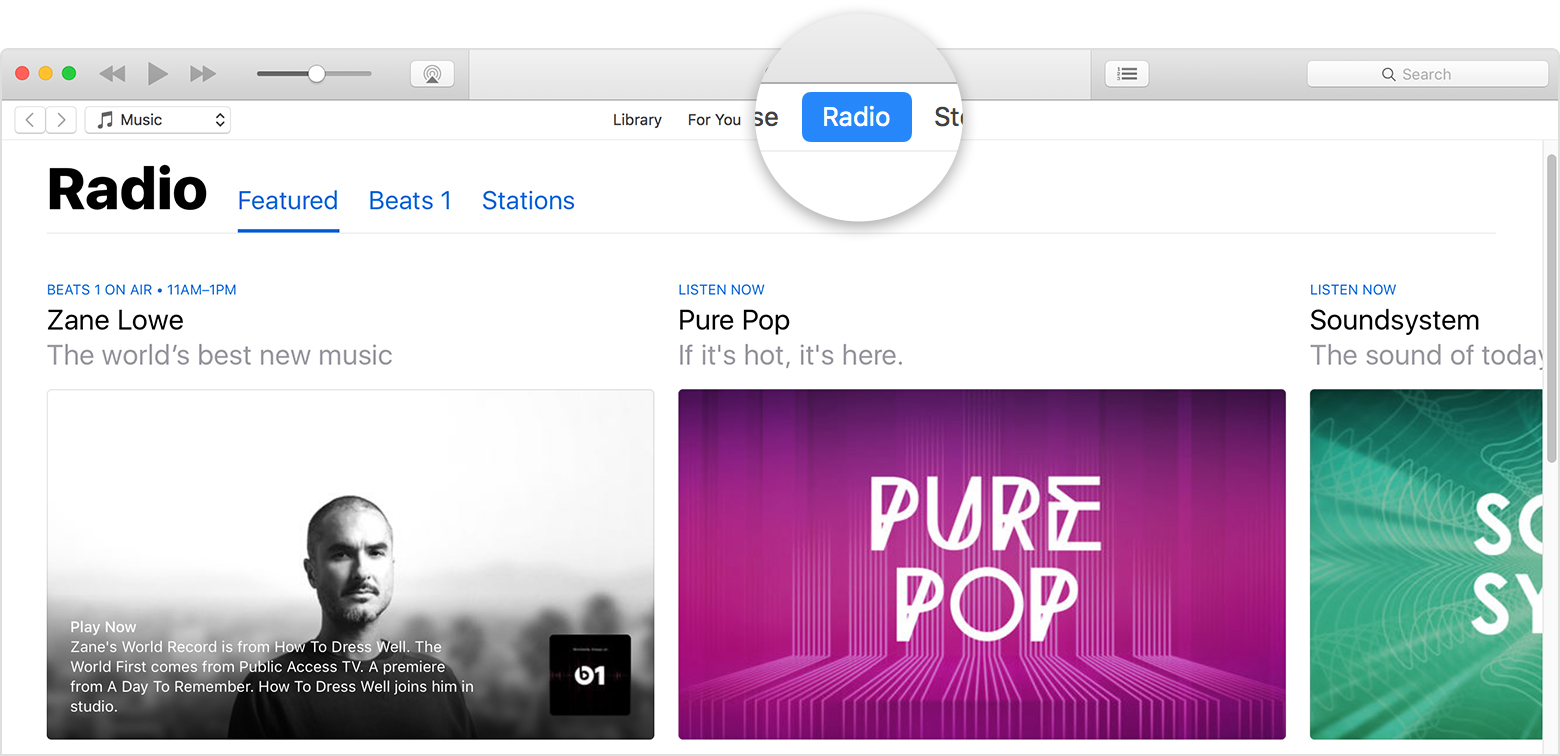Click the back navigation arrow
Viewport: 1560px width, 756px height.
click(x=29, y=119)
